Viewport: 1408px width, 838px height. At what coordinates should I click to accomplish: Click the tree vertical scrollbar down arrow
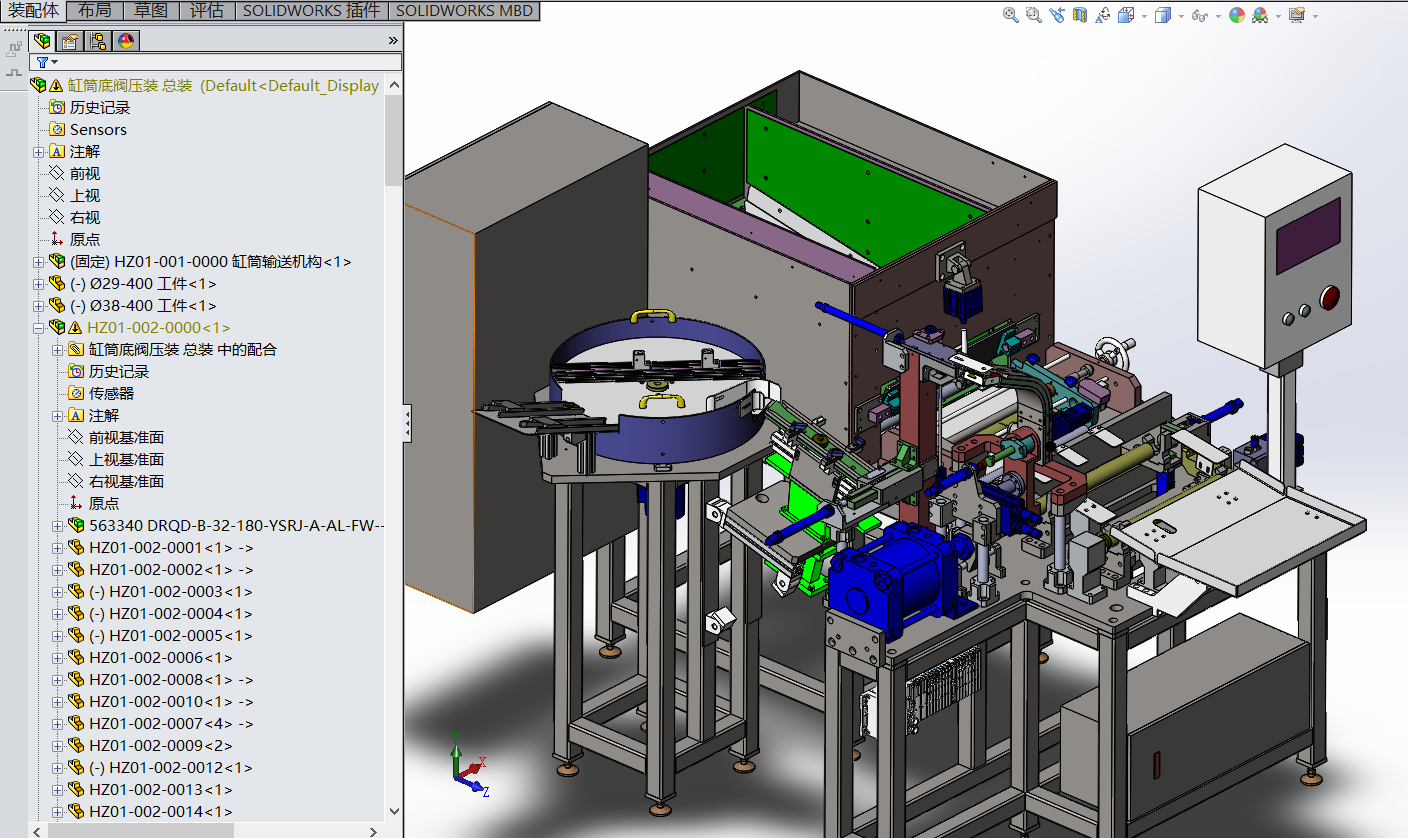pos(393,811)
